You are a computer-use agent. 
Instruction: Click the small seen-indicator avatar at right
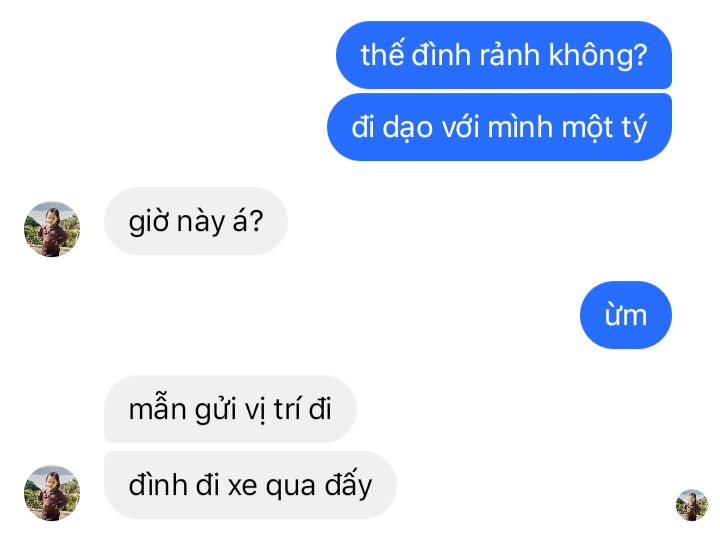(692, 505)
